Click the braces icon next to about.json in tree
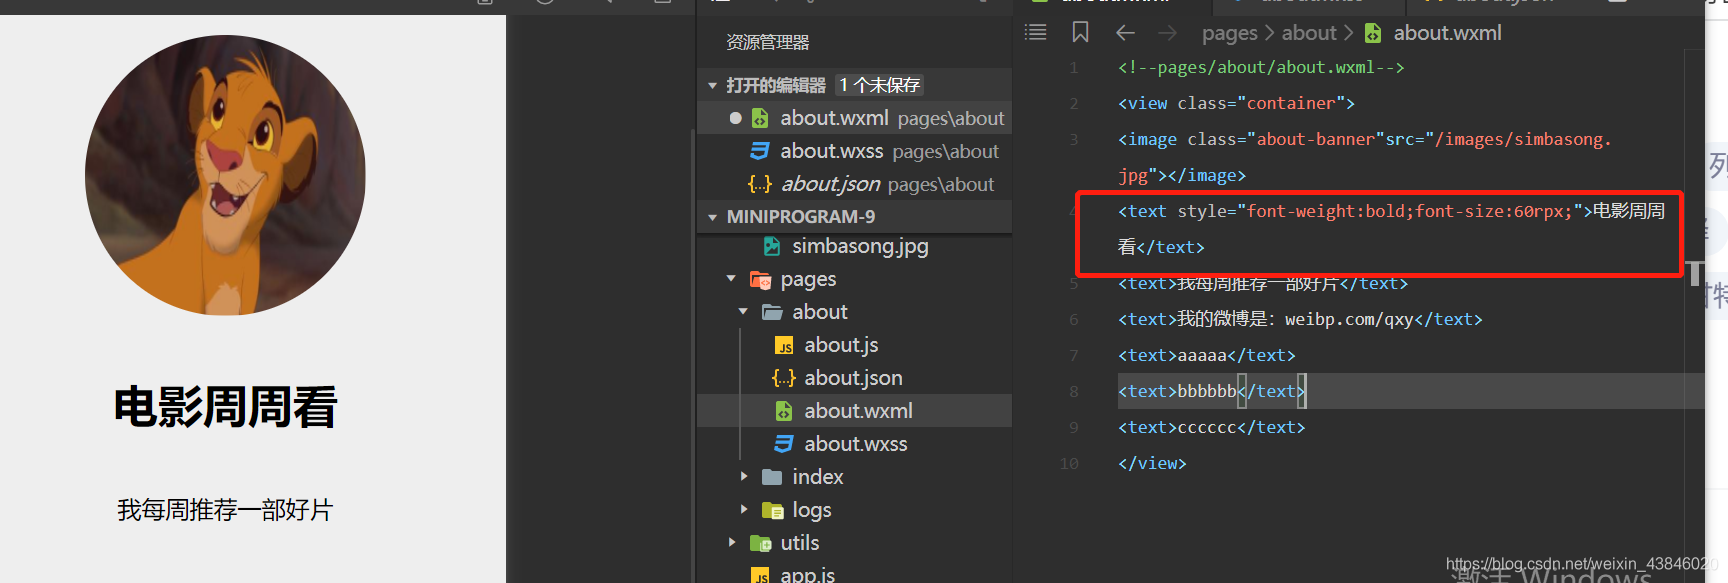The width and height of the screenshot is (1728, 583). pos(784,378)
